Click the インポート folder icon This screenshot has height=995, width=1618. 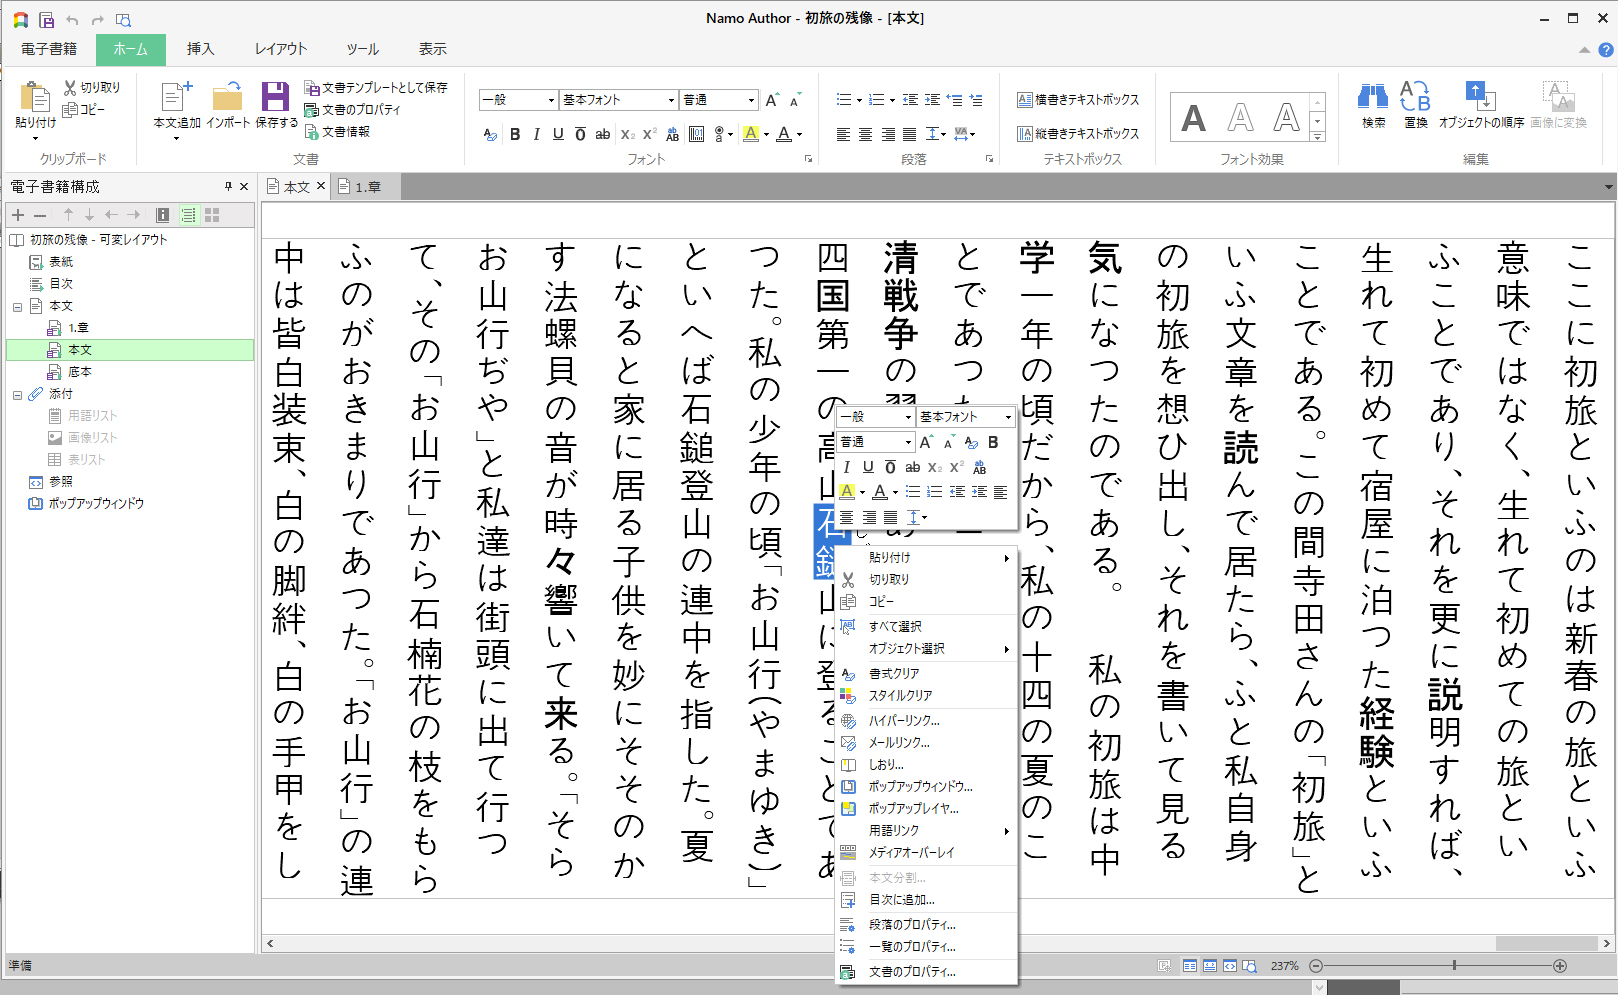(227, 98)
